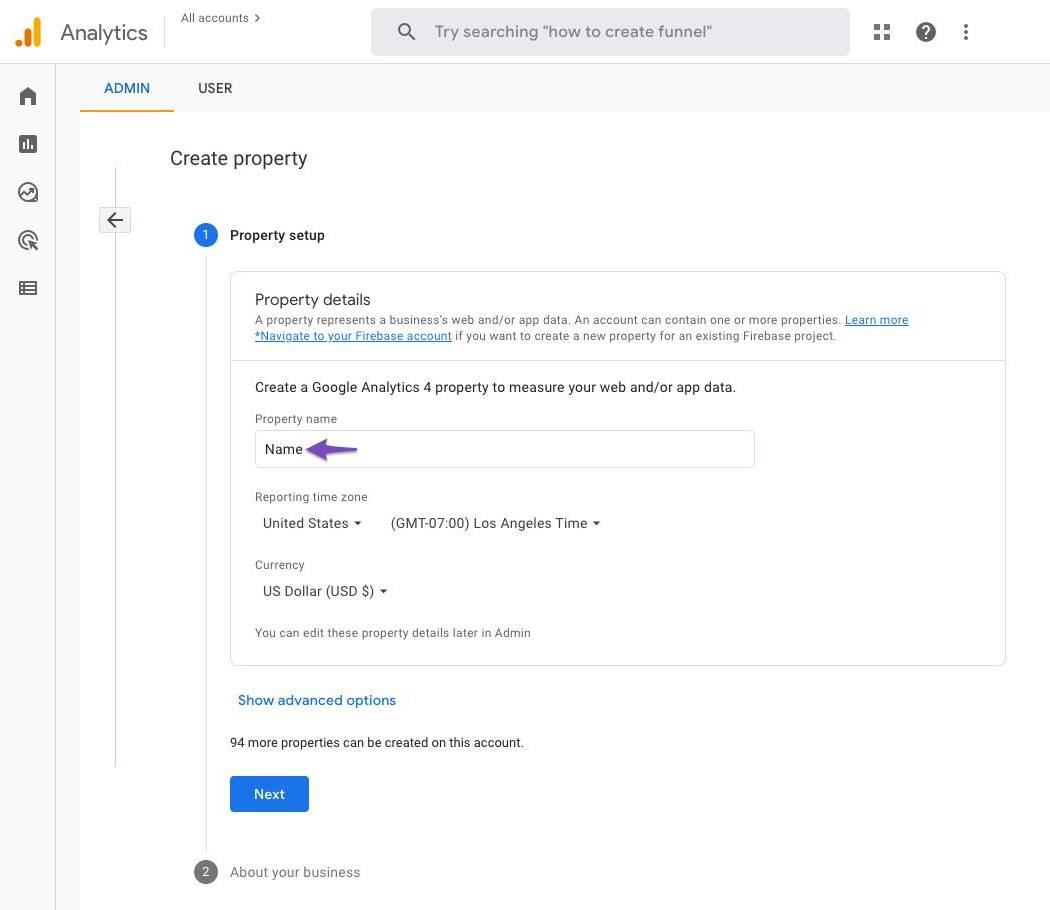Open the three-dot more options menu
This screenshot has height=910, width=1050.
coord(965,32)
